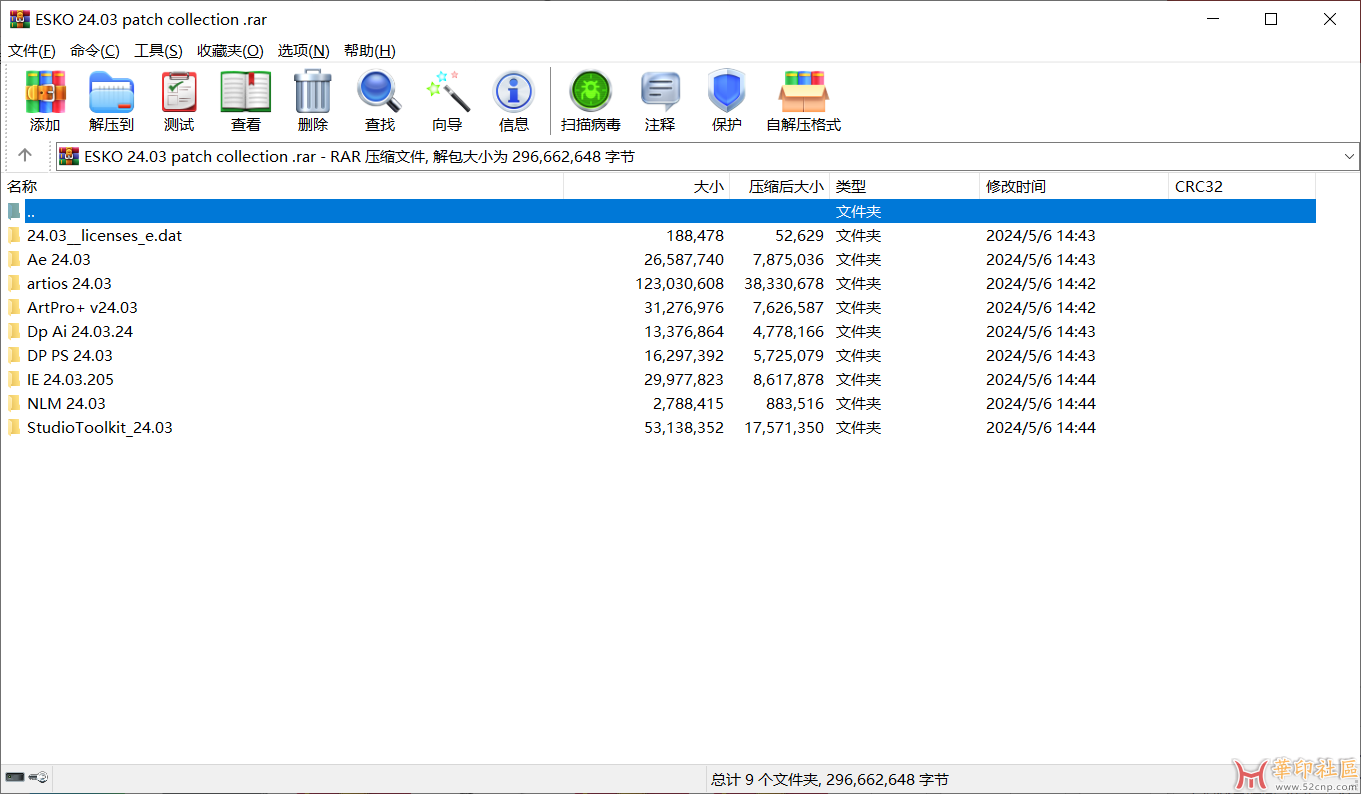Select the Dp Ai 24.03.24 folder name
This screenshot has width=1361, height=794.
[80, 332]
